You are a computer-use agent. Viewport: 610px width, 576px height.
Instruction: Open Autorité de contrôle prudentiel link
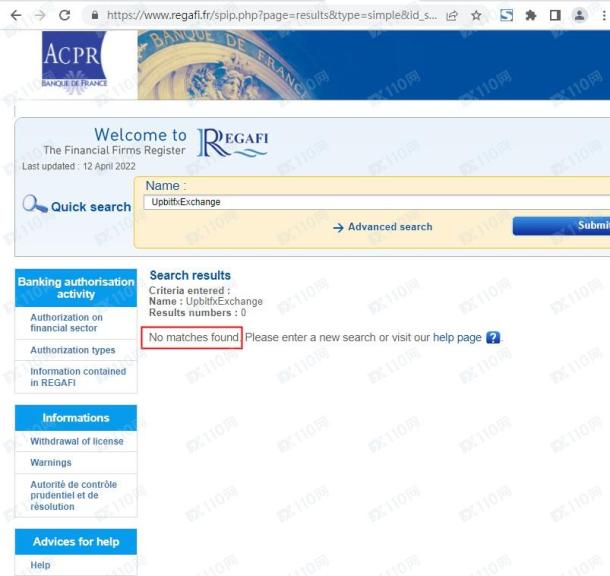click(x=74, y=495)
